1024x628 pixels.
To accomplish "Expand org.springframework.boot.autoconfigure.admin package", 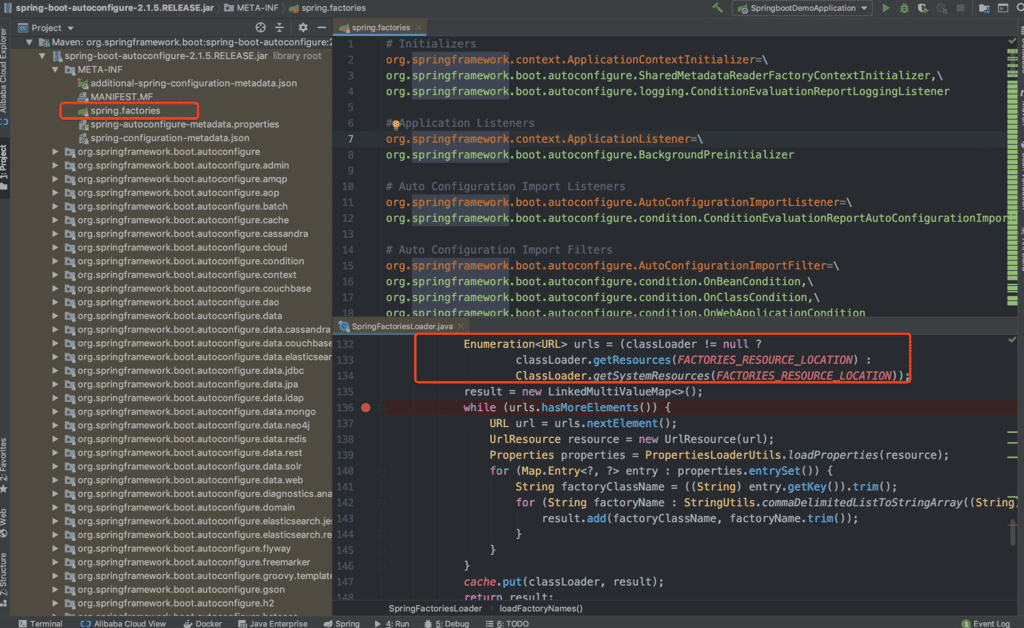I will (x=56, y=165).
